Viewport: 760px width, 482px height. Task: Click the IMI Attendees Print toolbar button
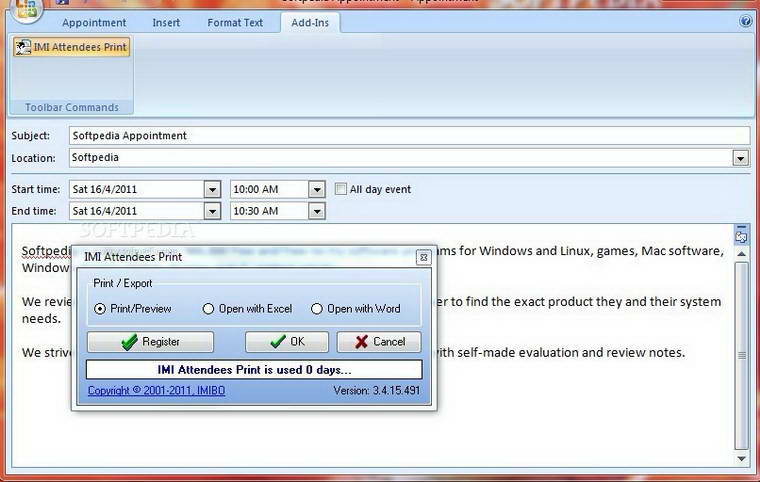point(72,47)
